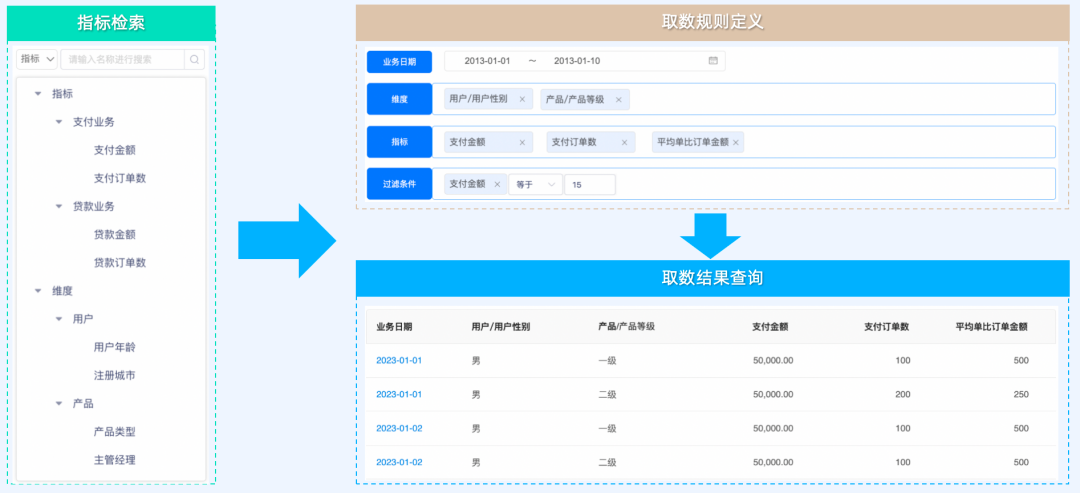Open the calendar icon in date range
The image size is (1080, 493).
(713, 61)
